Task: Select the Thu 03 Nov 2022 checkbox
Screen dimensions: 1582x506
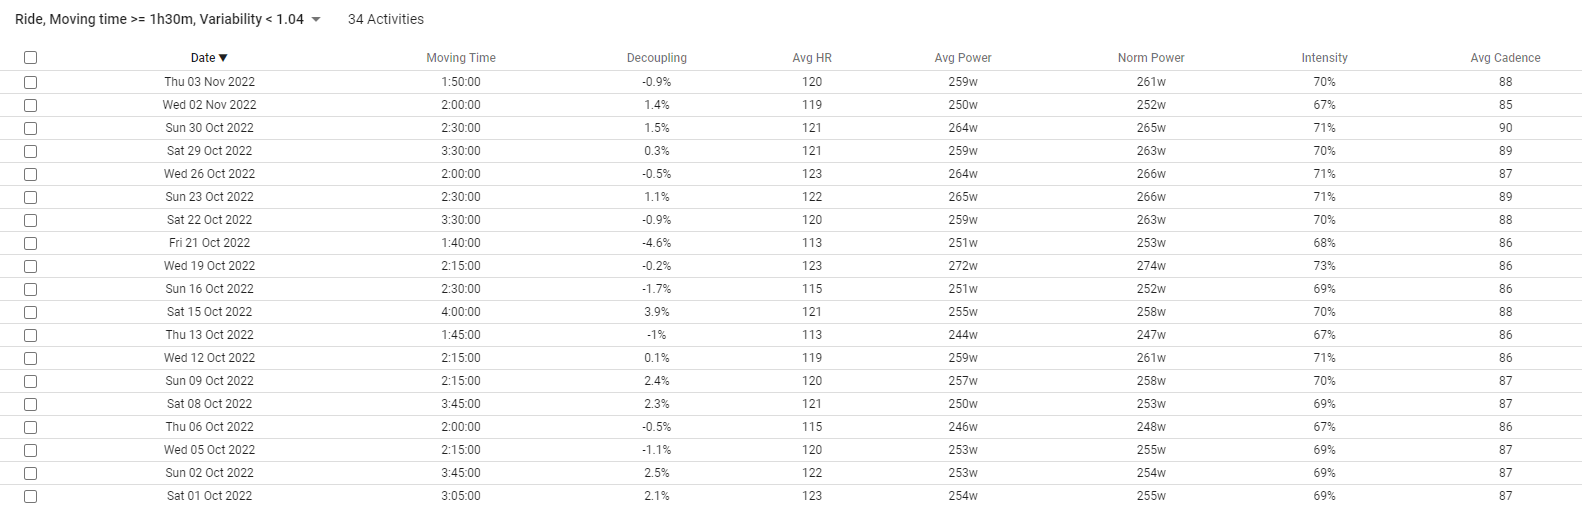Action: (x=30, y=82)
